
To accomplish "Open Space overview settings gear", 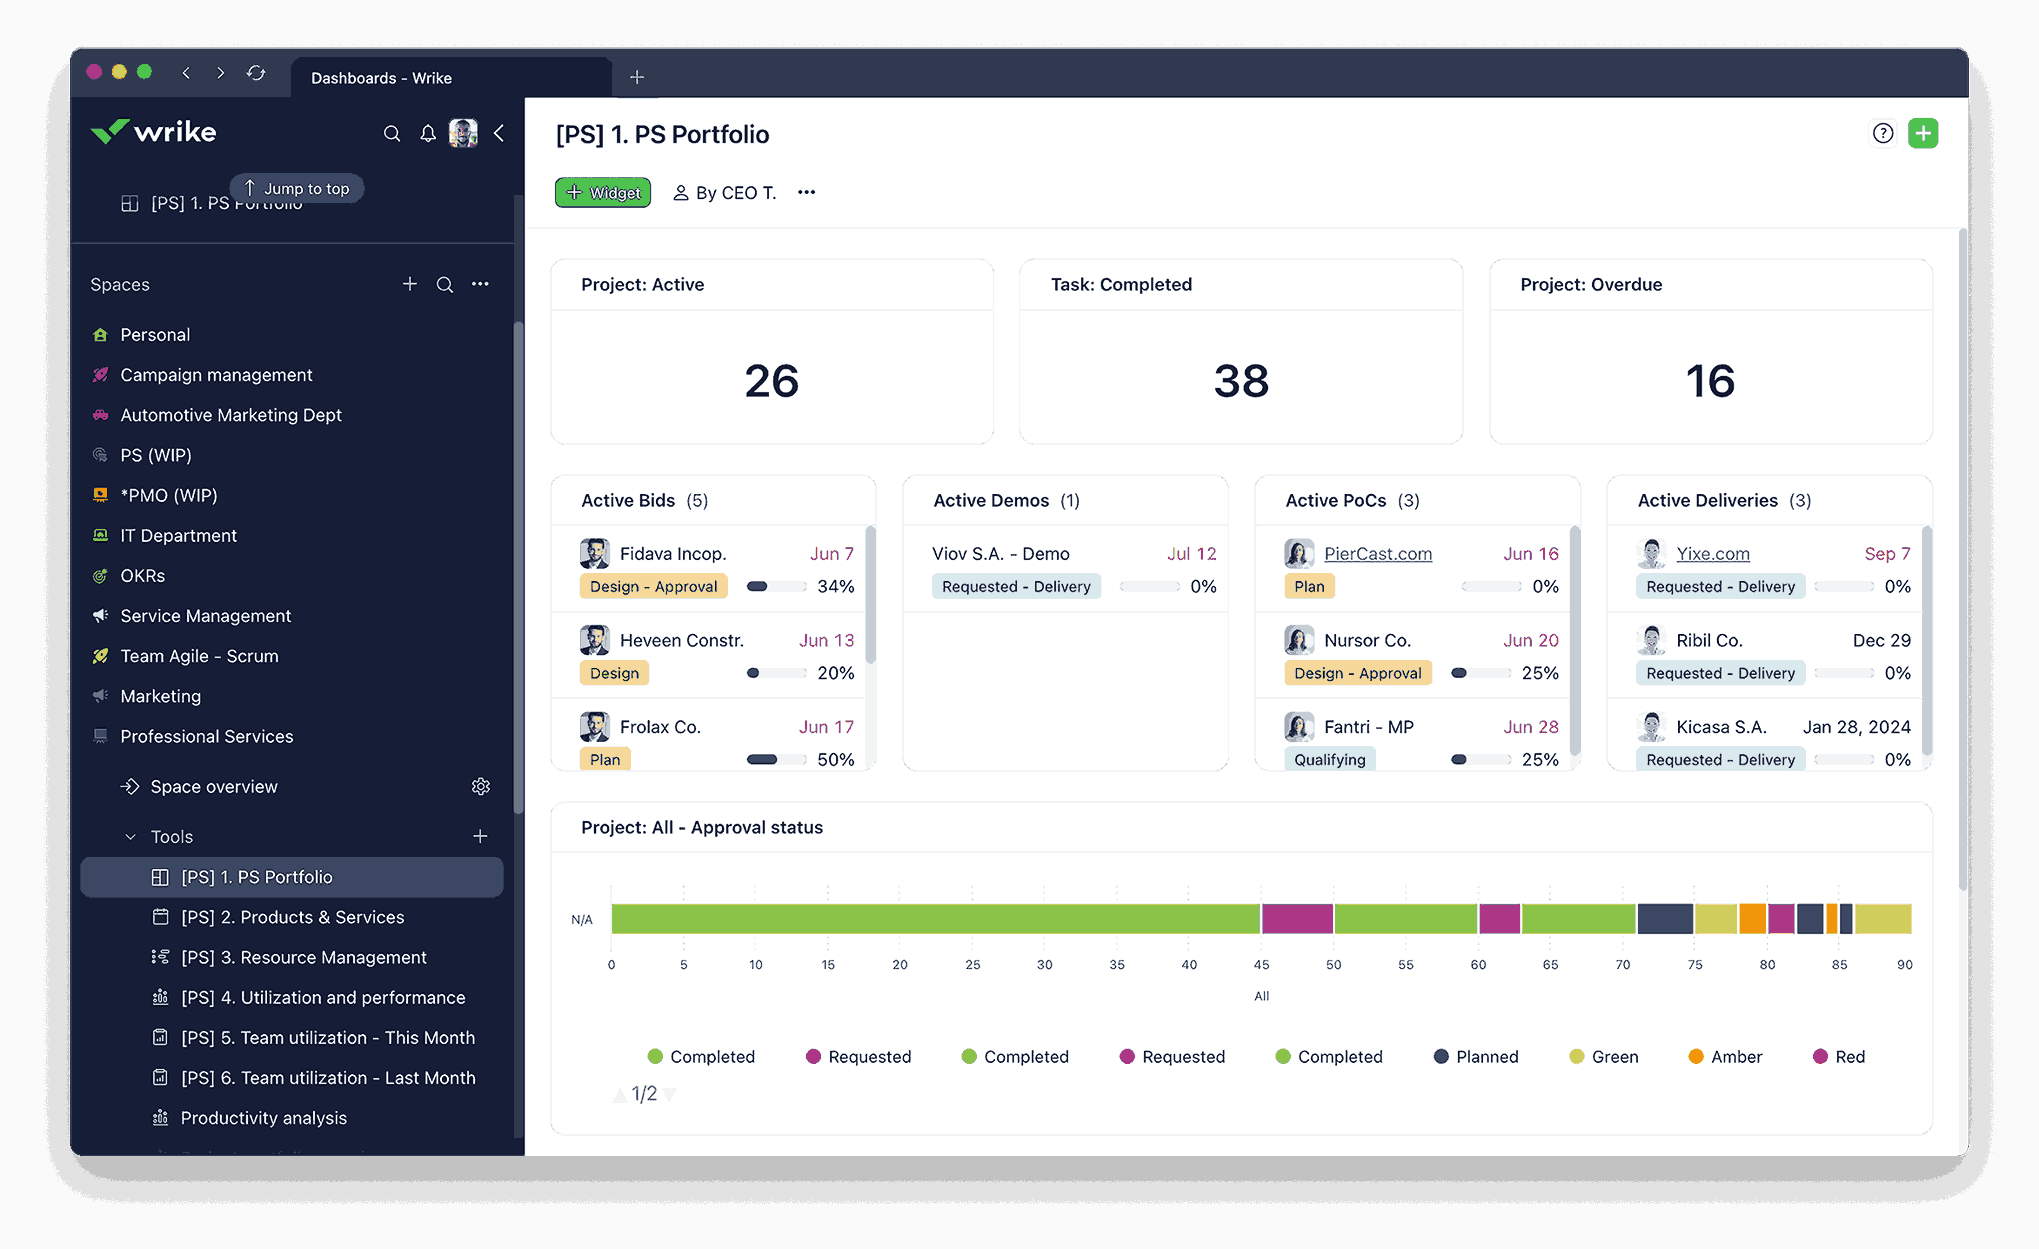I will 481,787.
